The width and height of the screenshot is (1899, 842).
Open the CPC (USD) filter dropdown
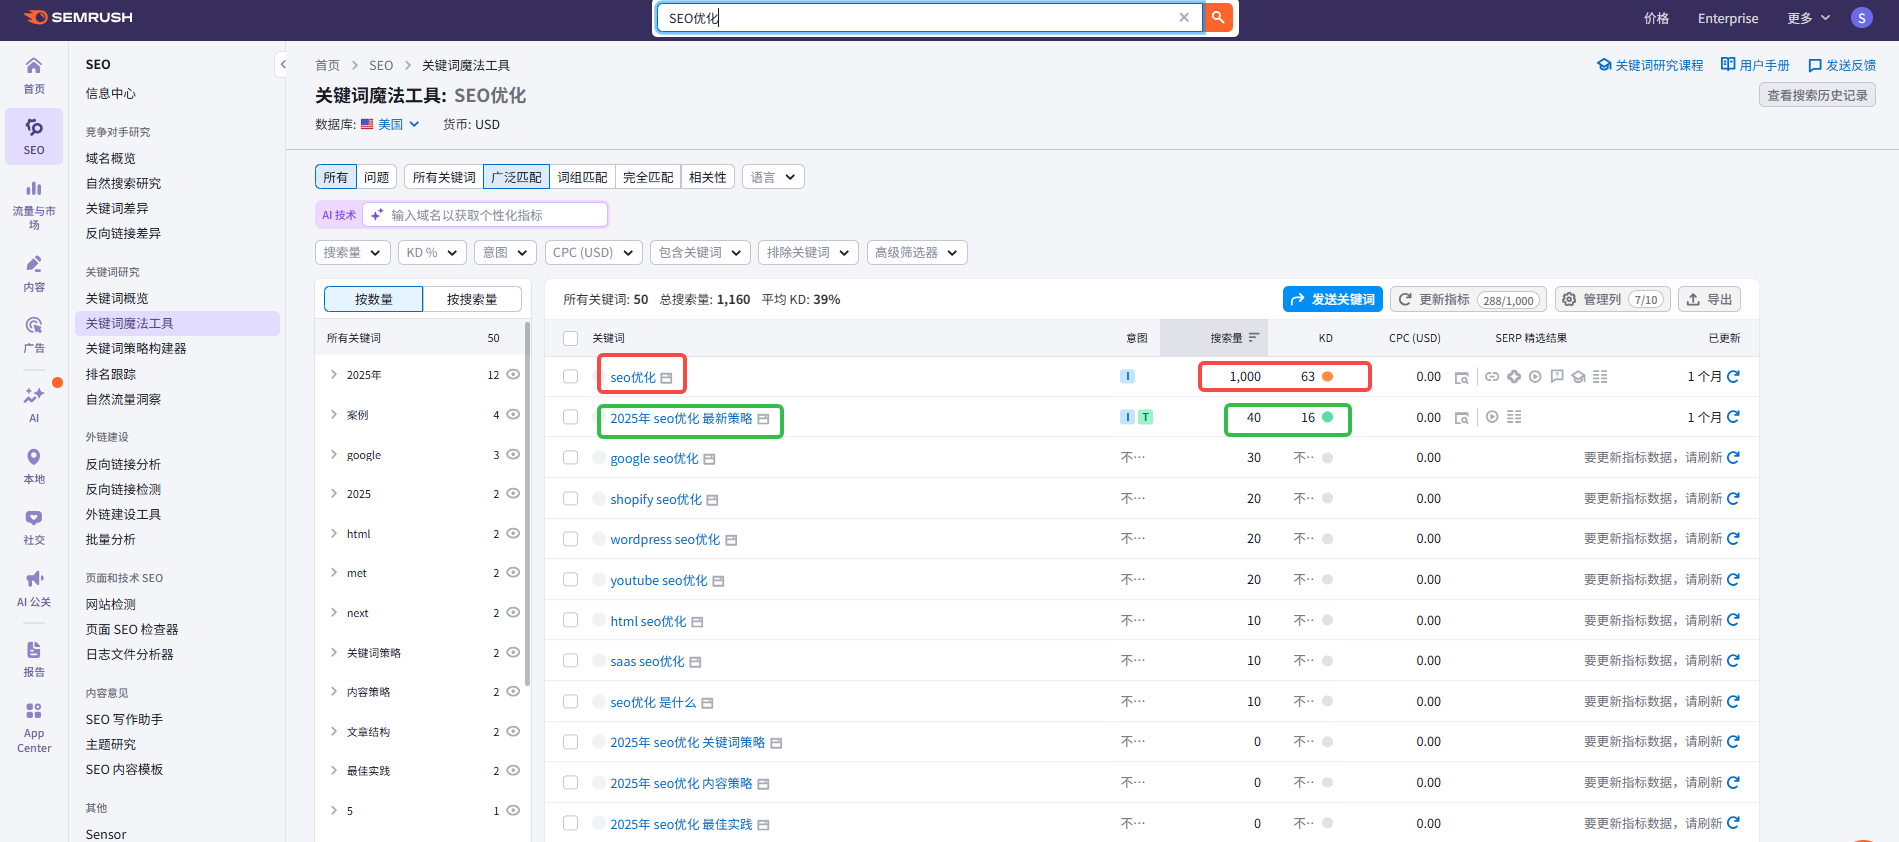[x=593, y=253]
